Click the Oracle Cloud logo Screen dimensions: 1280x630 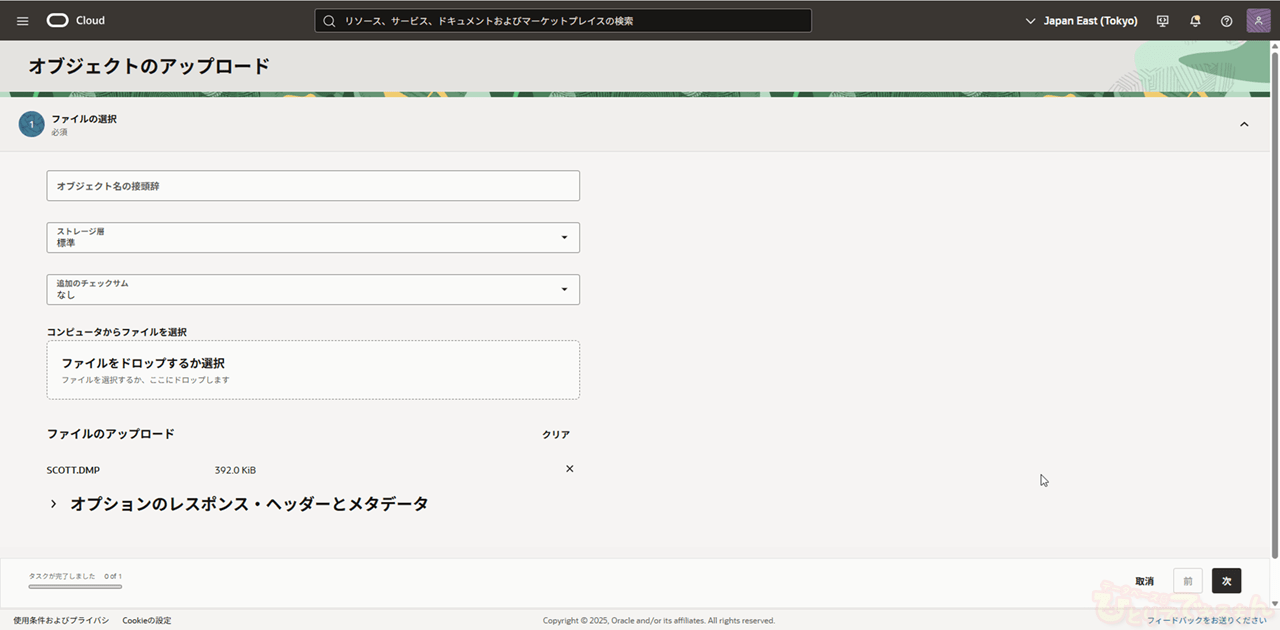coord(75,21)
